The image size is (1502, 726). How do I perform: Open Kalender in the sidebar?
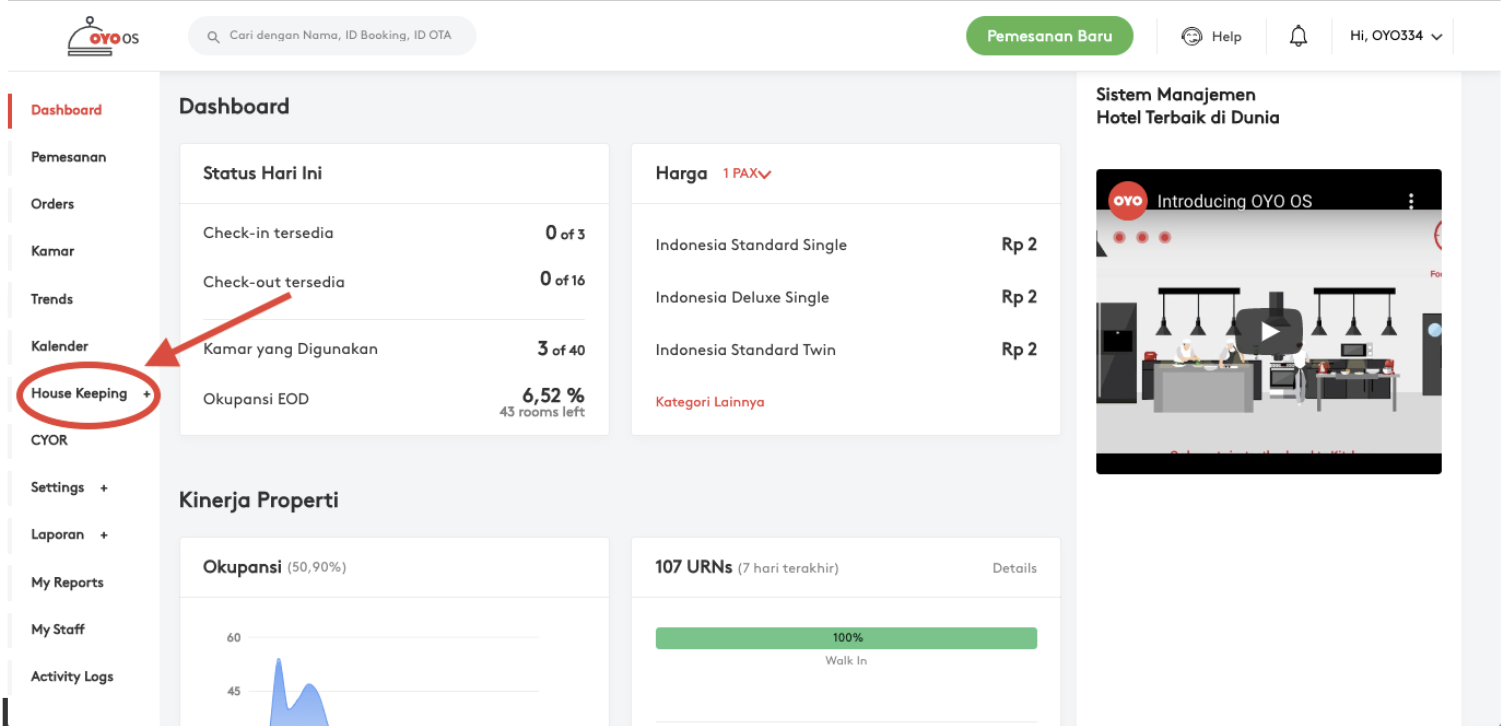click(59, 346)
